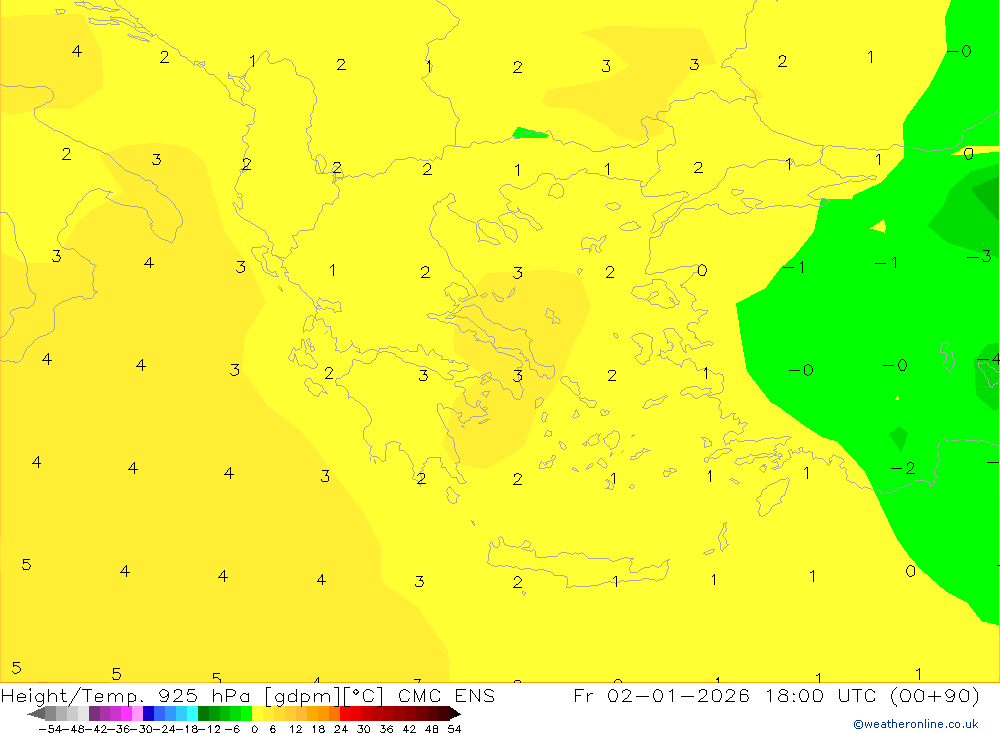
Task: Click the legend label "54"
Action: (454, 729)
